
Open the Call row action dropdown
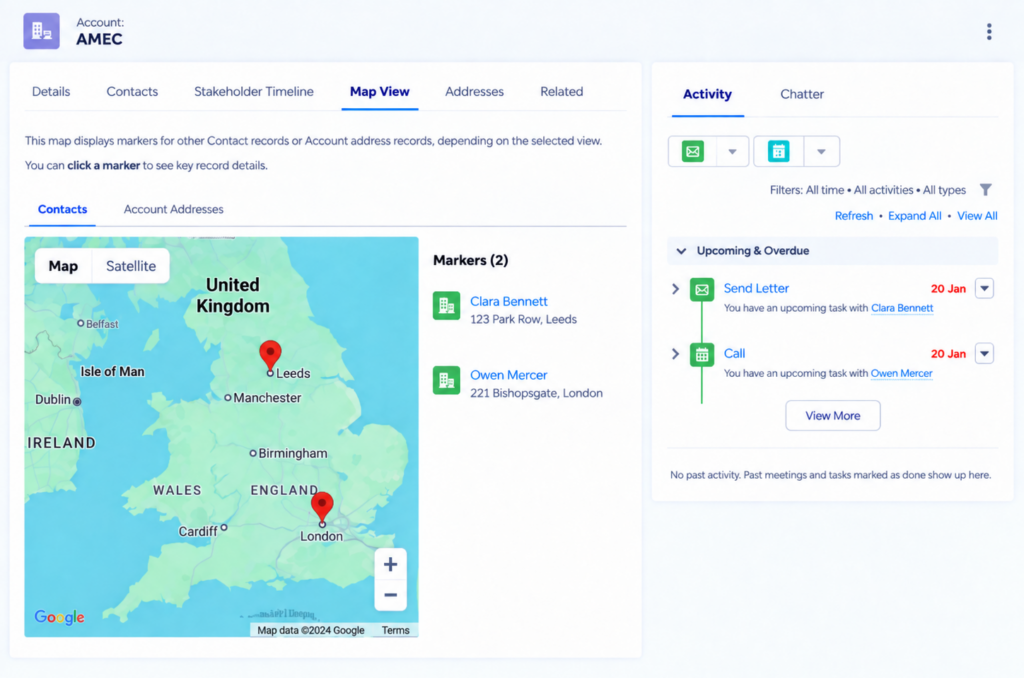(984, 353)
